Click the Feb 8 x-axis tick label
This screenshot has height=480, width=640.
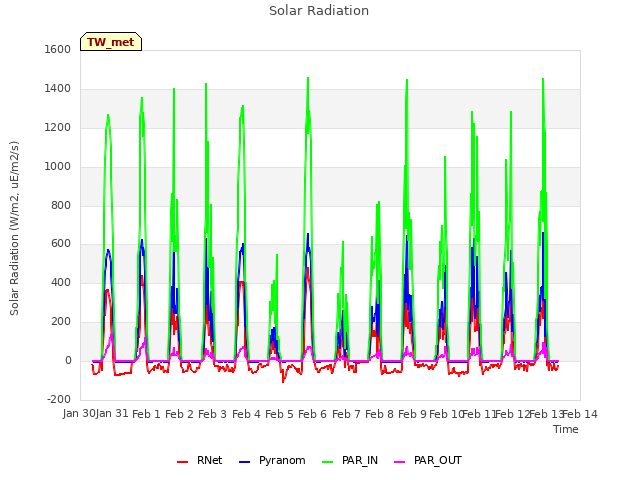tap(380, 414)
